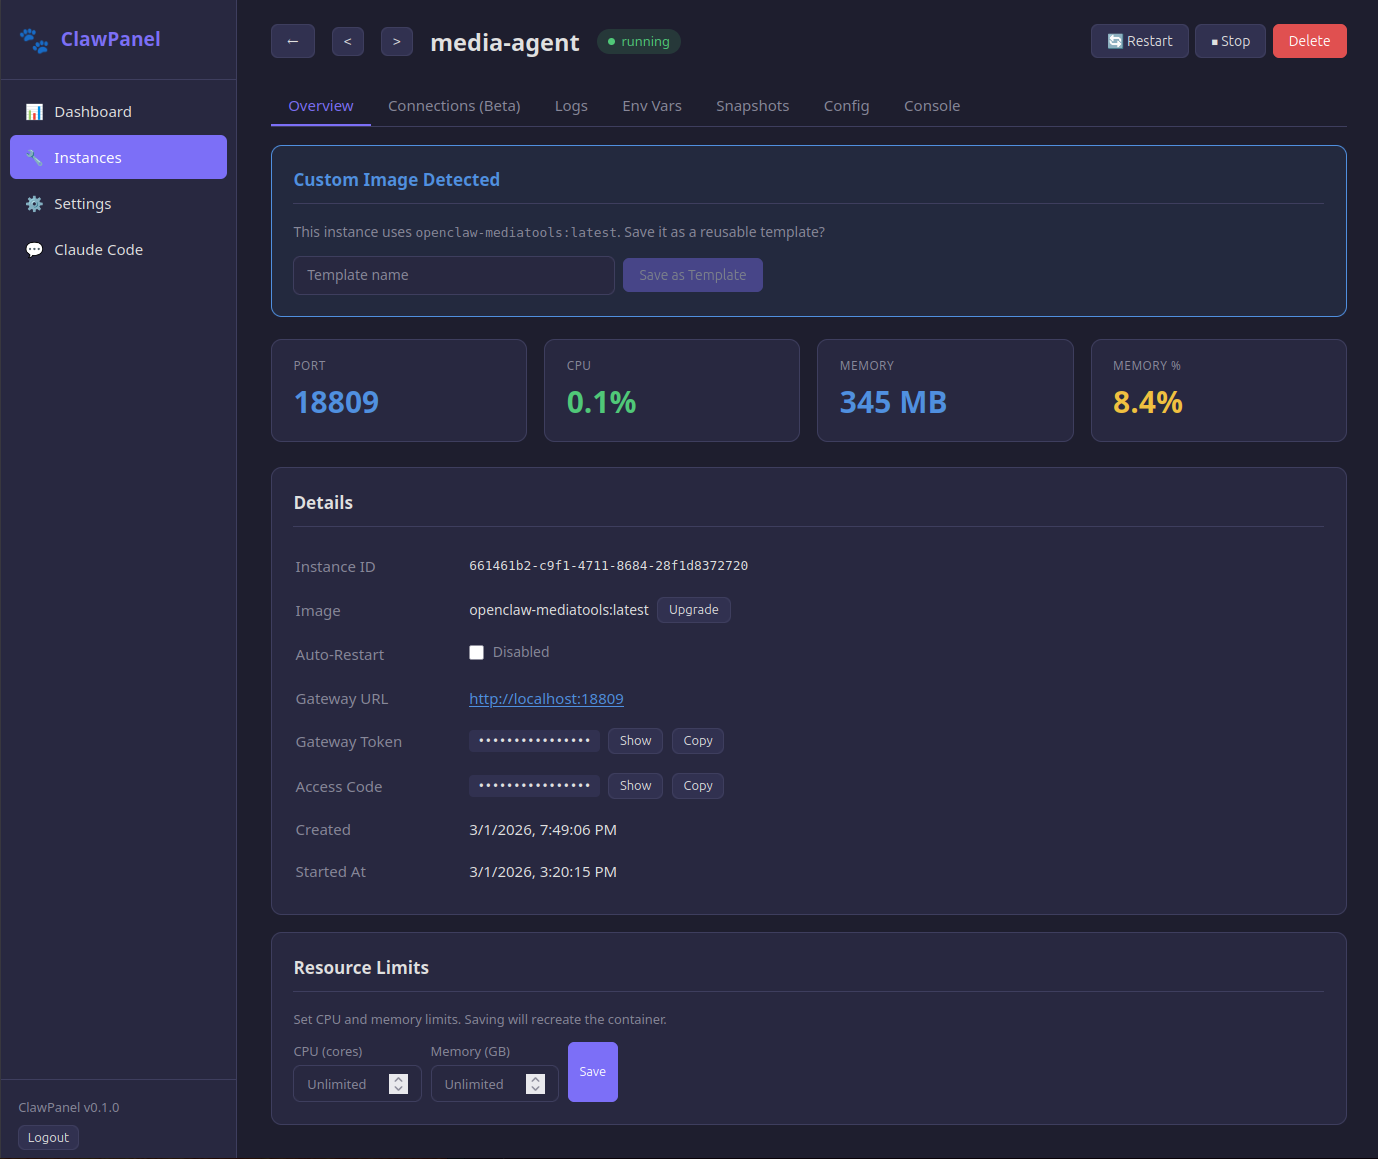Go to next instance with > button
The image size is (1378, 1159).
pyautogui.click(x=397, y=42)
